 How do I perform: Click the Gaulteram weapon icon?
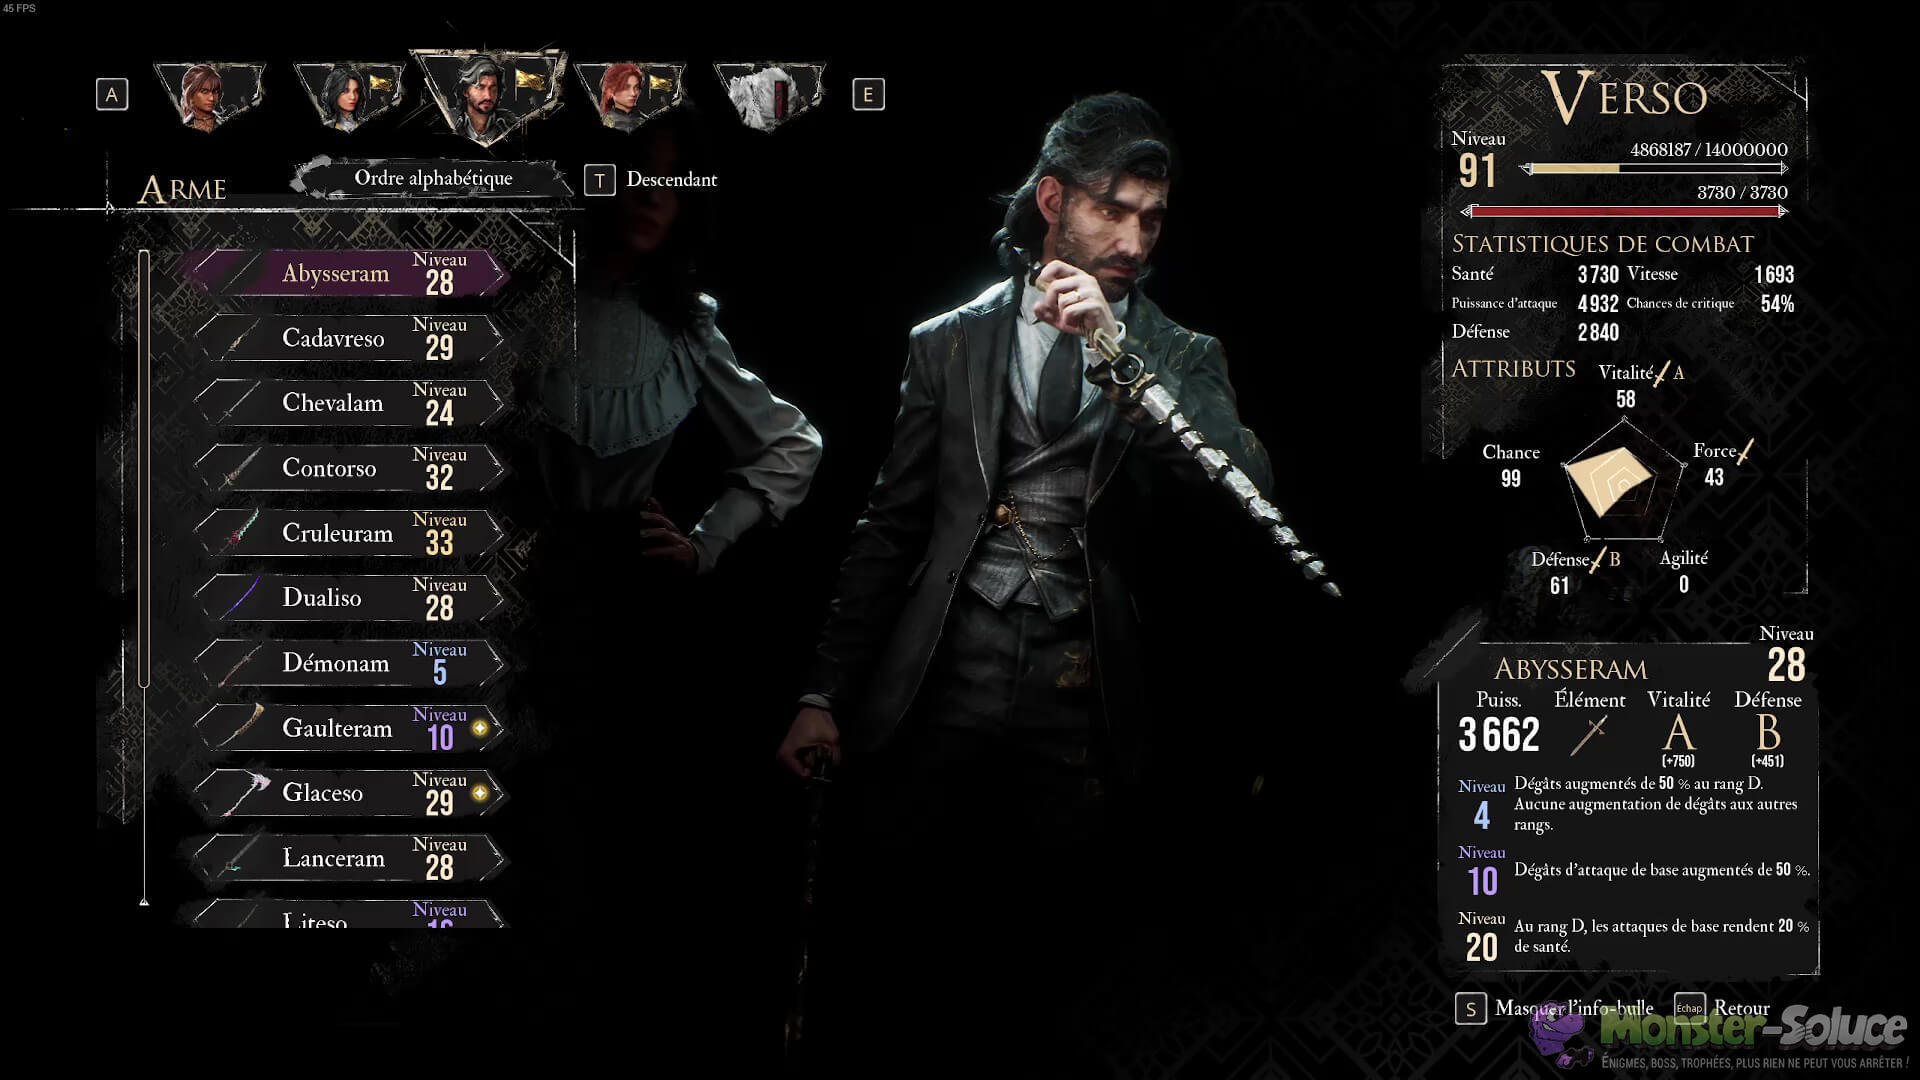click(x=242, y=727)
